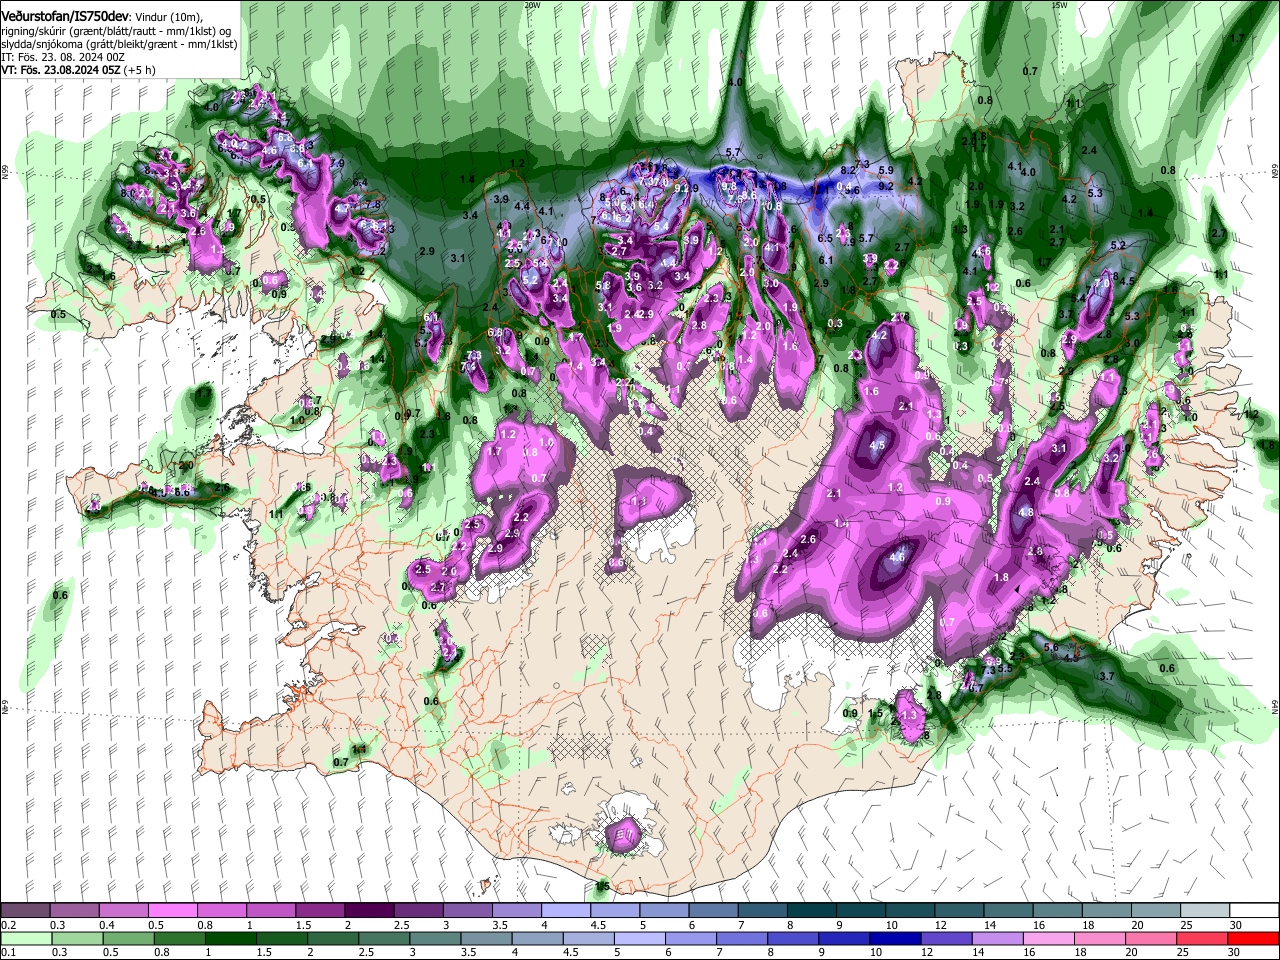Click the 5.9 value on the map

click(x=885, y=170)
